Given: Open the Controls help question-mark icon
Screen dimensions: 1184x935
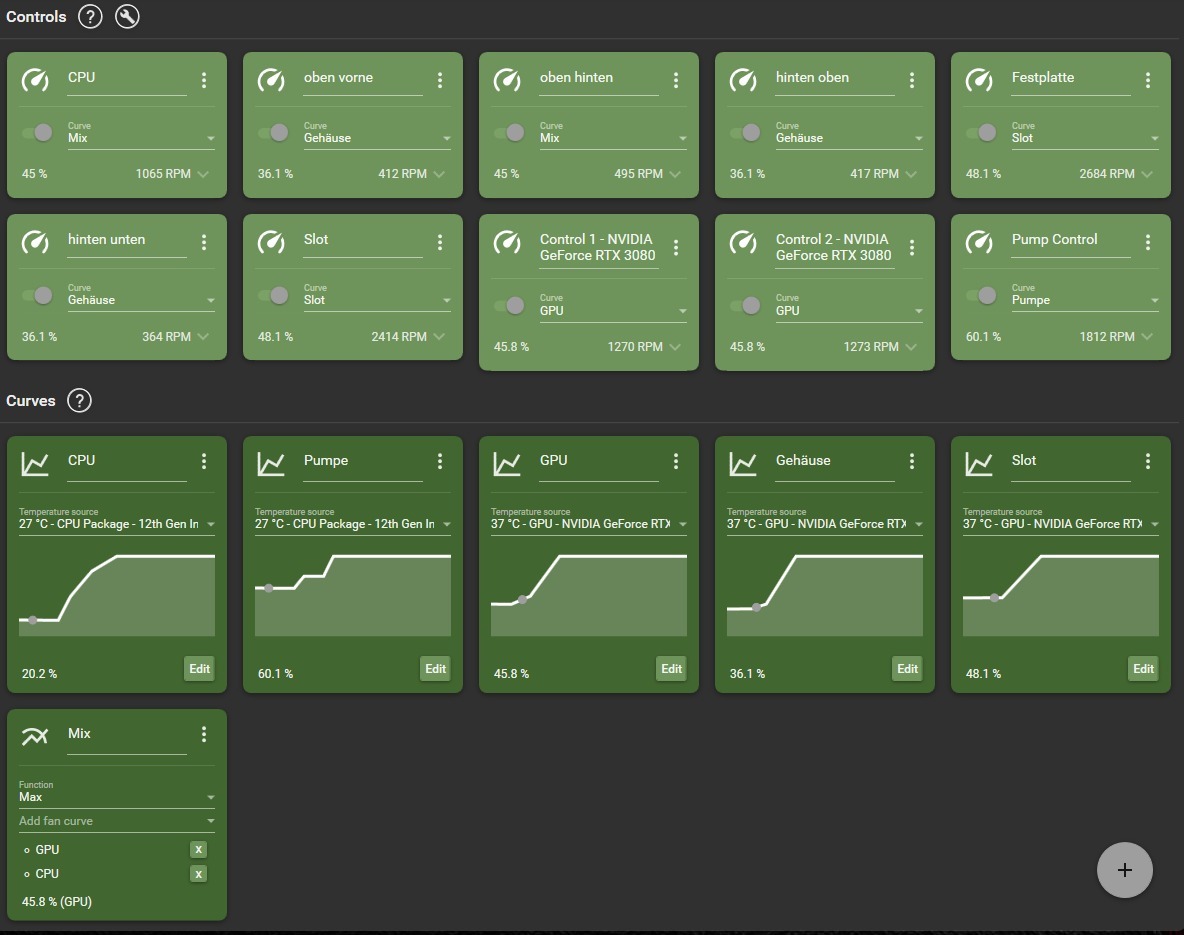Looking at the screenshot, I should pyautogui.click(x=90, y=17).
